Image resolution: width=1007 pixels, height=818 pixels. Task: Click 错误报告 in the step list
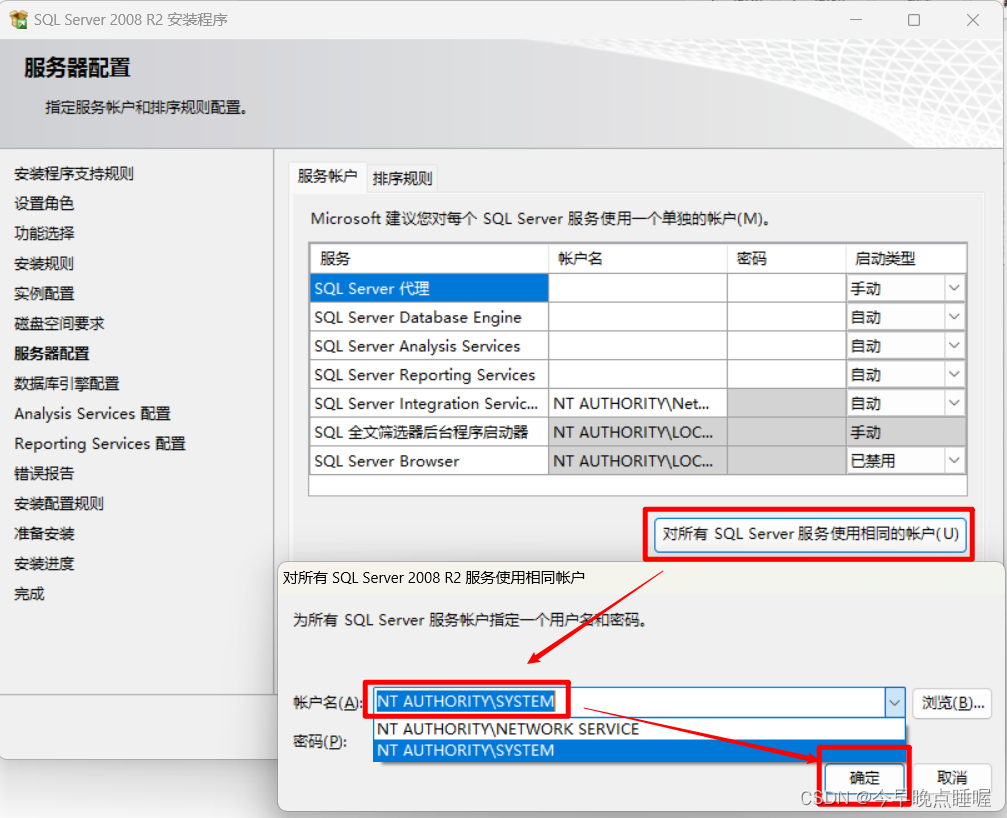pos(44,474)
